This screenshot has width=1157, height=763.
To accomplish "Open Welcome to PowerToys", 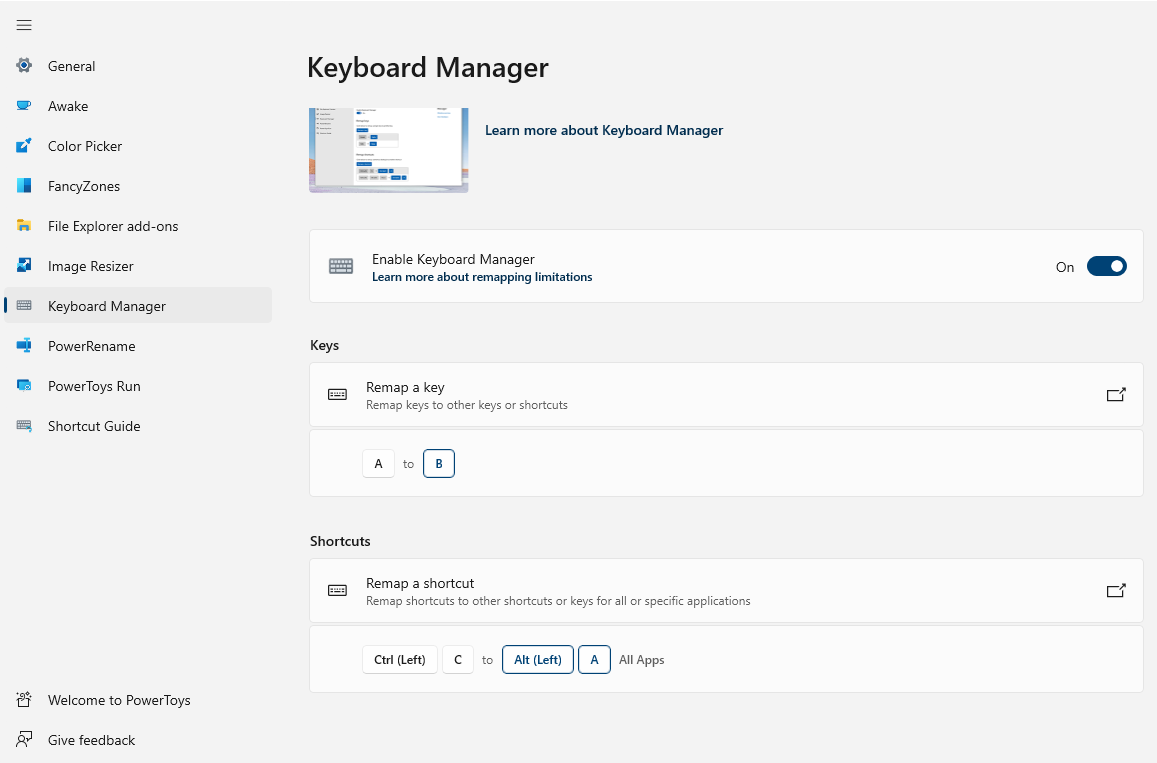I will point(118,700).
